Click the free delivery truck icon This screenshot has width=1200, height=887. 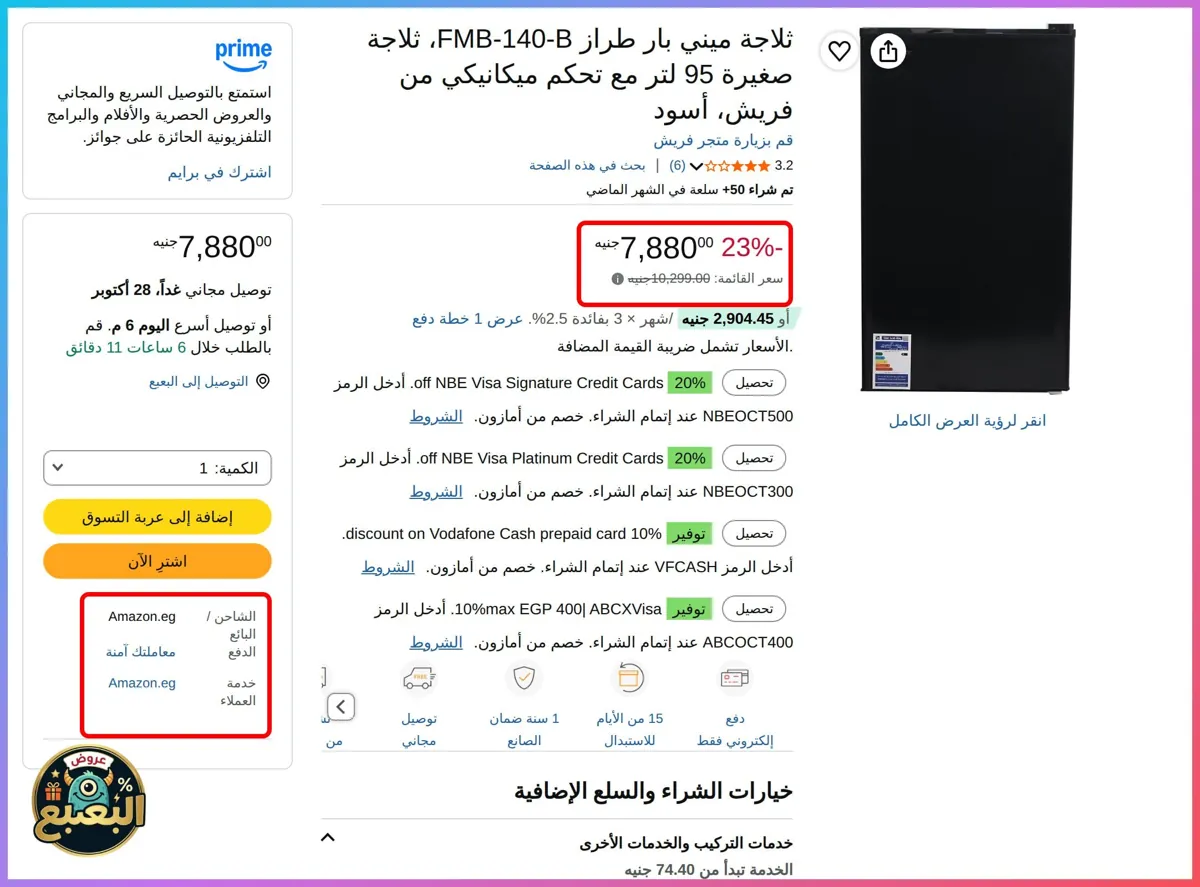click(x=419, y=679)
